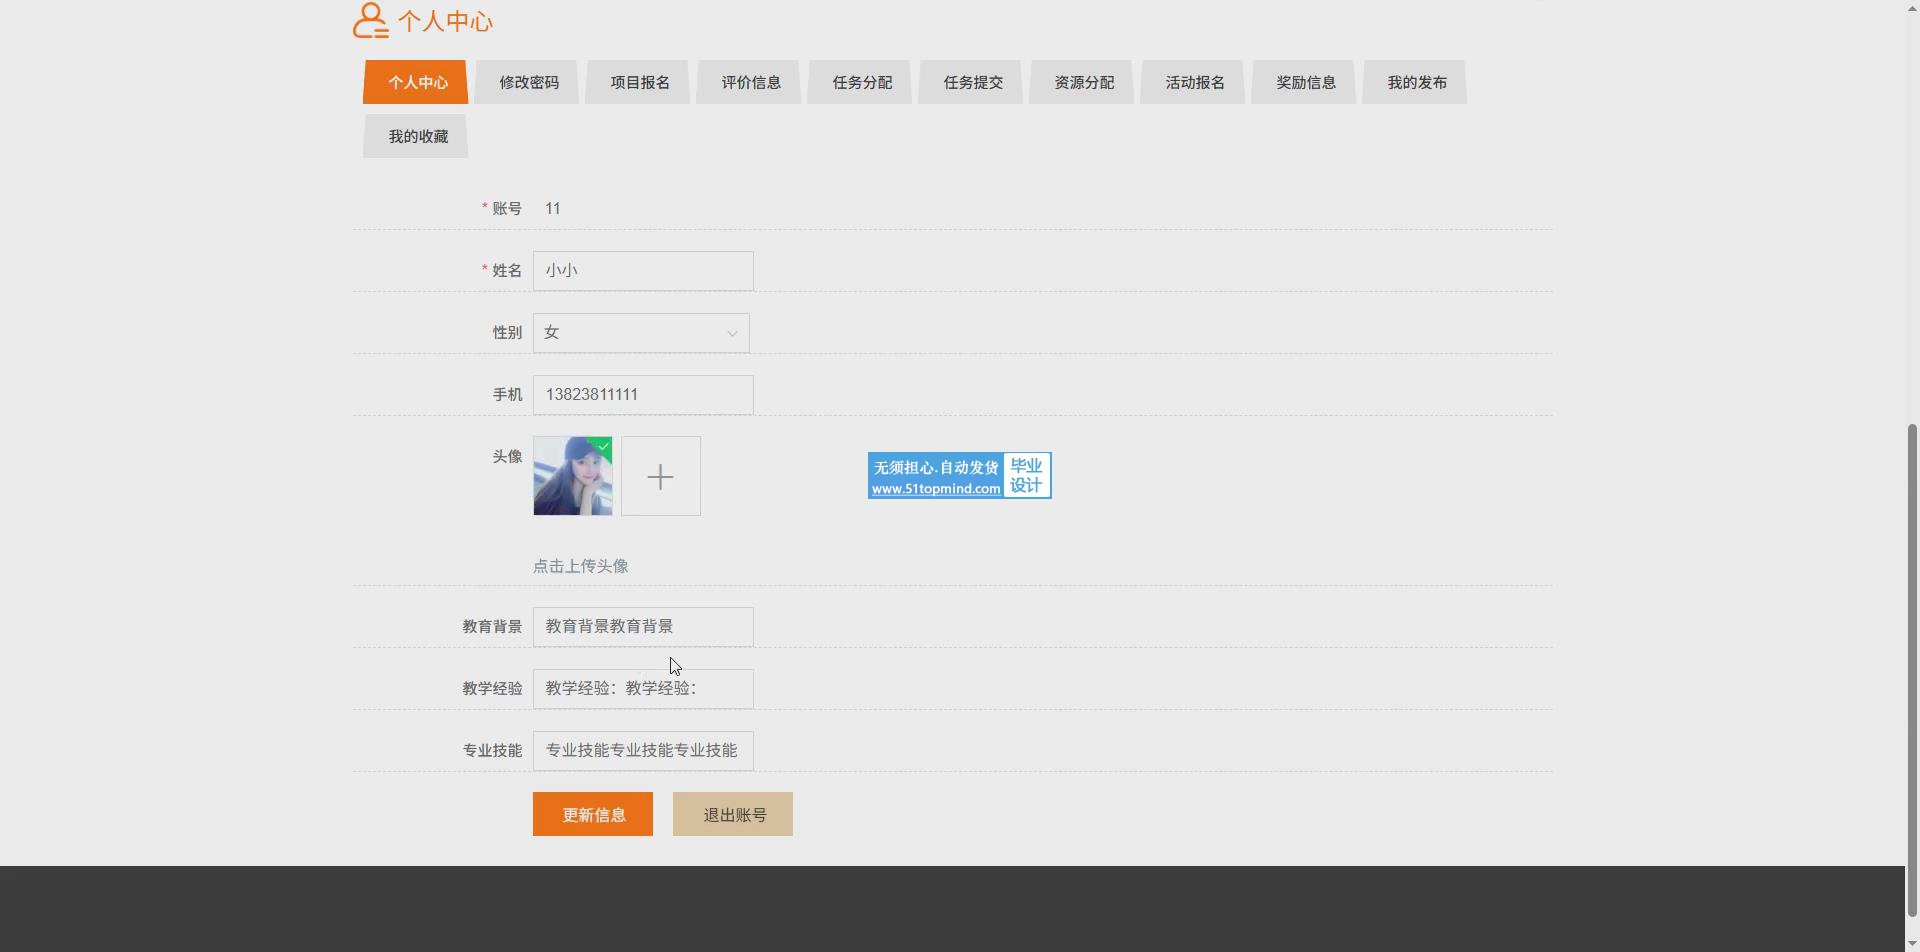Select the 评价信息 tab

[750, 83]
